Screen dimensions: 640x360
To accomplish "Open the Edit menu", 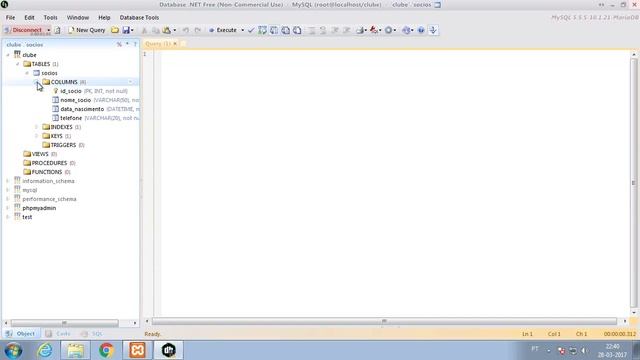I will click(29, 18).
